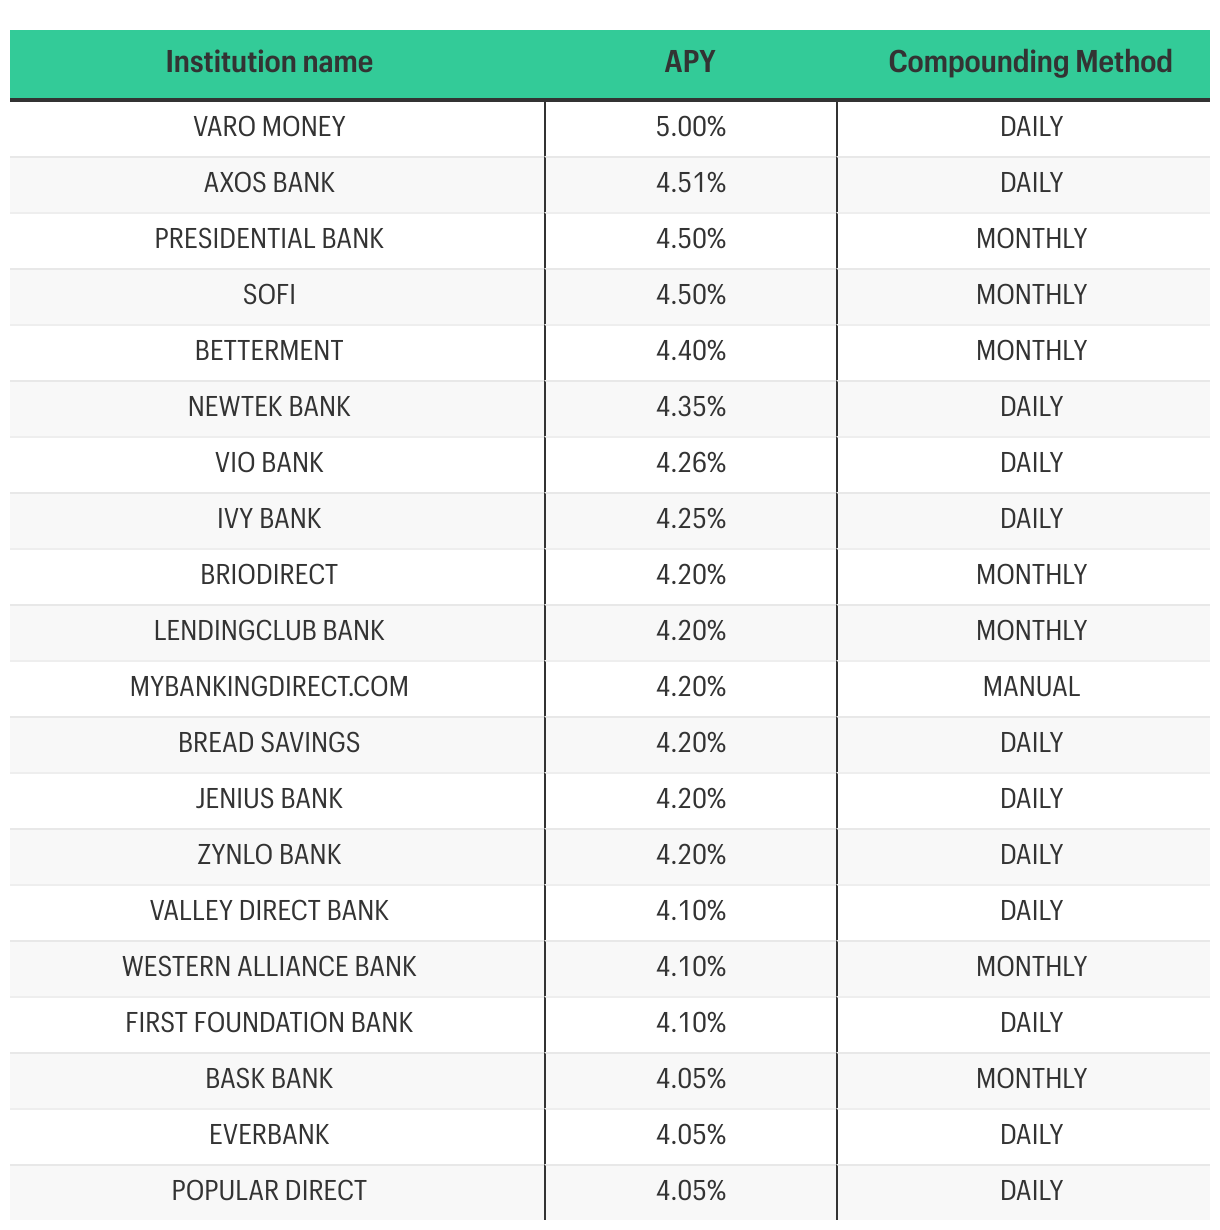
Task: Click the Compounding Method column header
Action: pyautogui.click(x=1030, y=62)
